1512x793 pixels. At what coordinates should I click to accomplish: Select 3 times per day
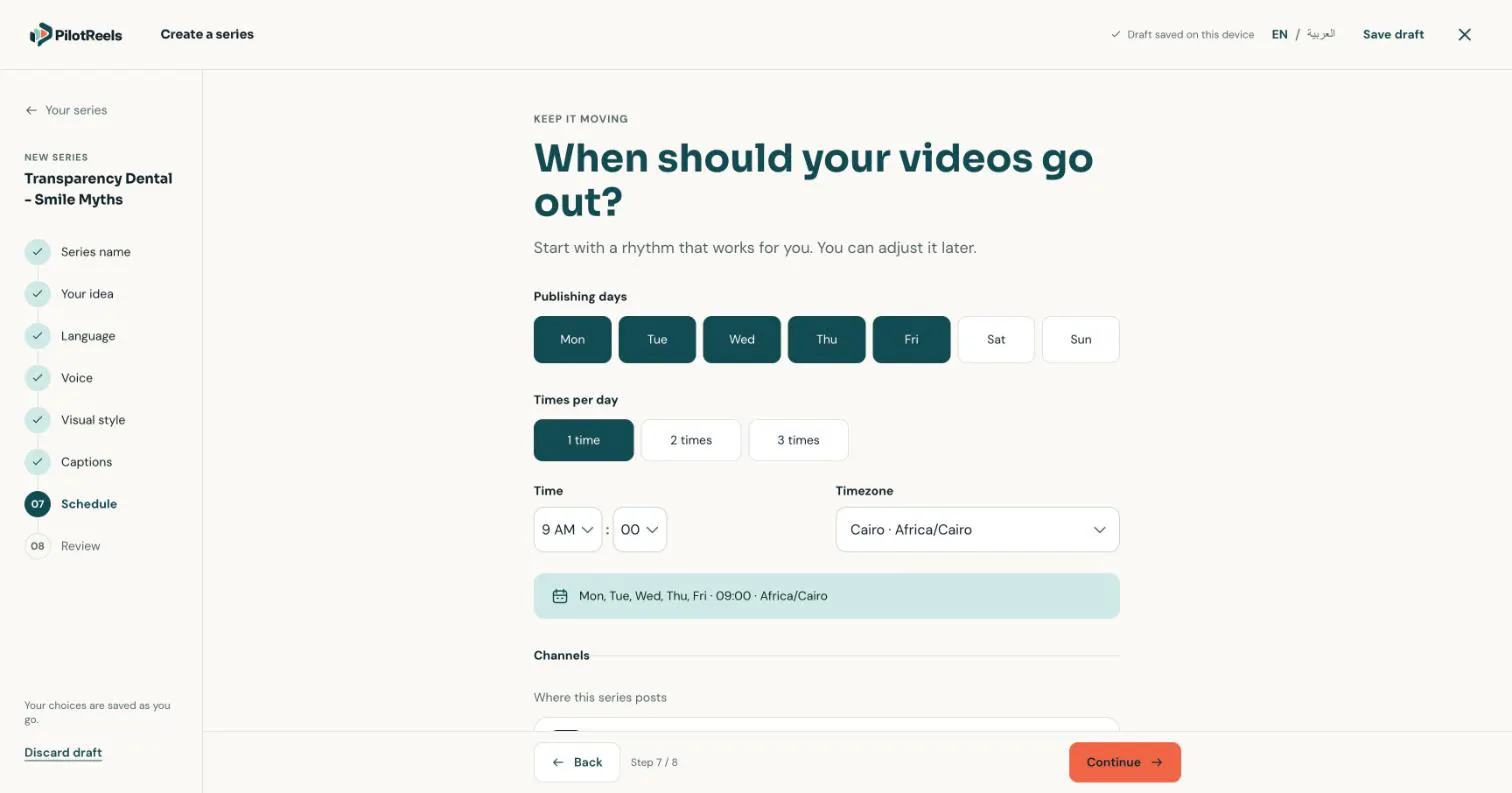click(798, 440)
